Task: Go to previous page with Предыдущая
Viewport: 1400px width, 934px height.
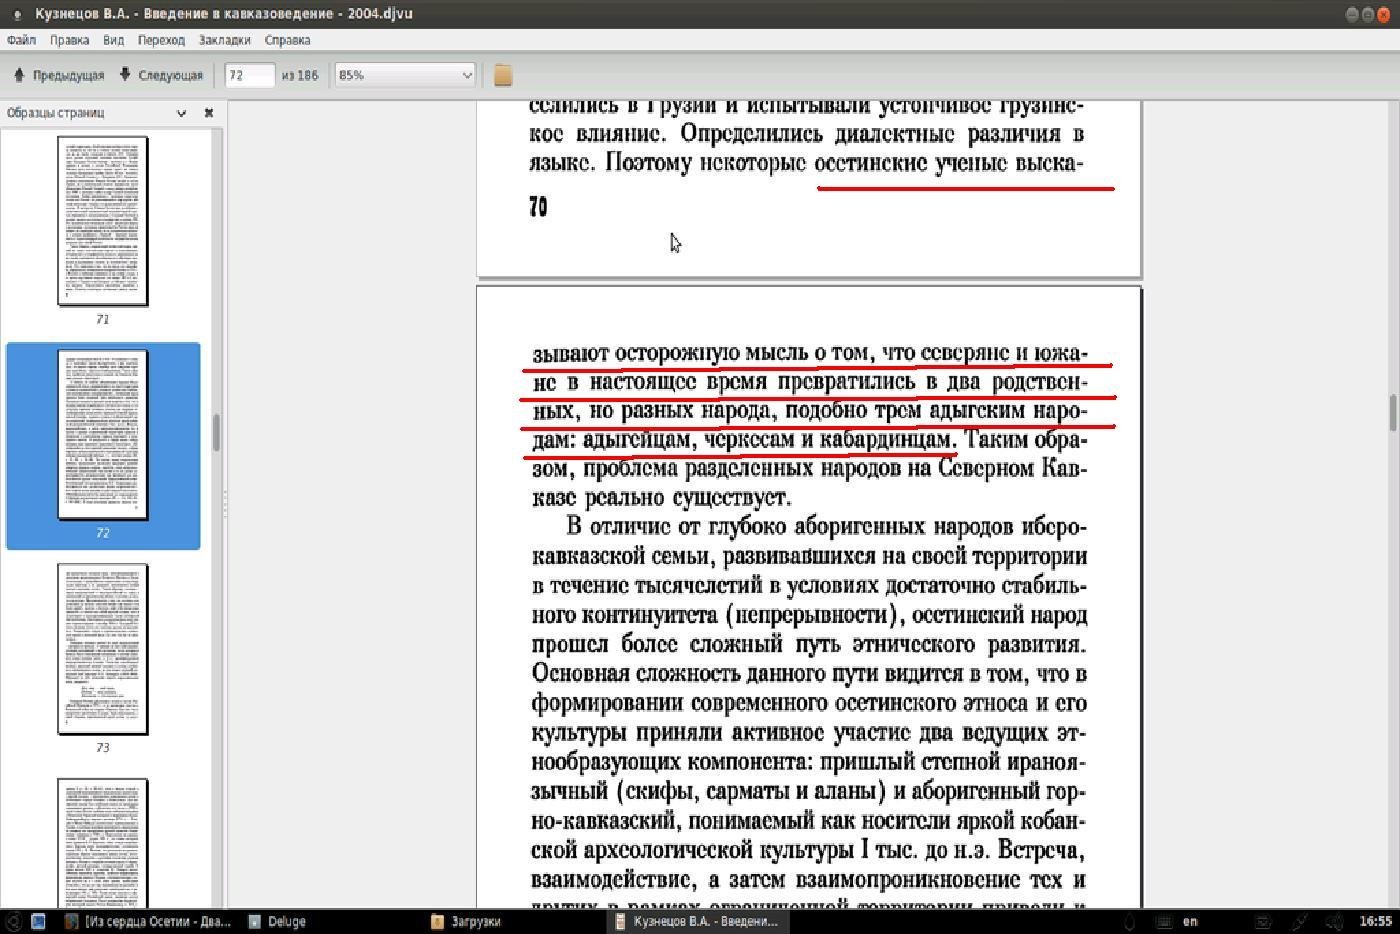Action: coord(59,75)
